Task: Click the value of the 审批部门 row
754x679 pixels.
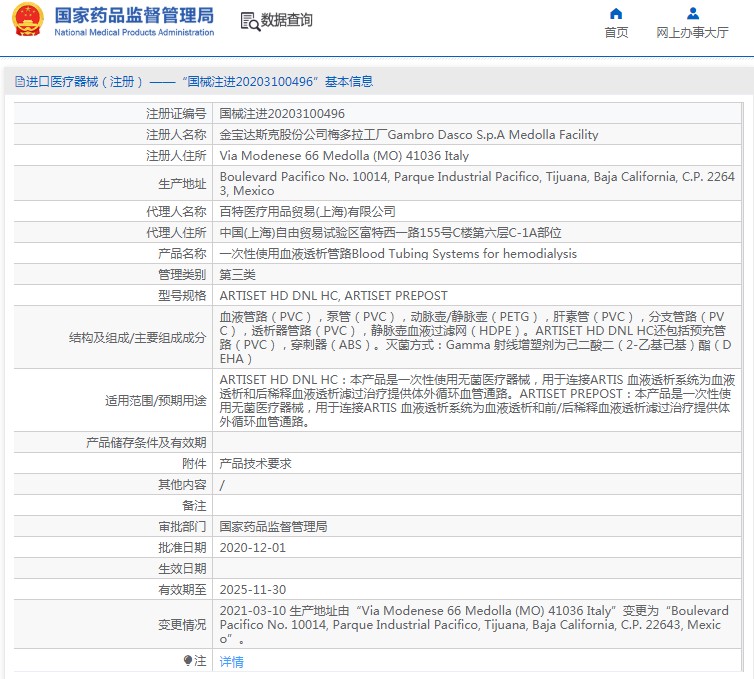Action: tap(273, 527)
